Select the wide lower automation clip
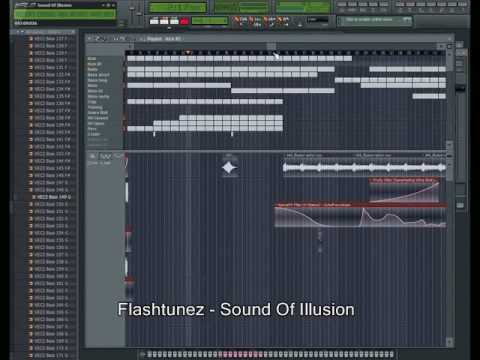 (x=360, y=215)
